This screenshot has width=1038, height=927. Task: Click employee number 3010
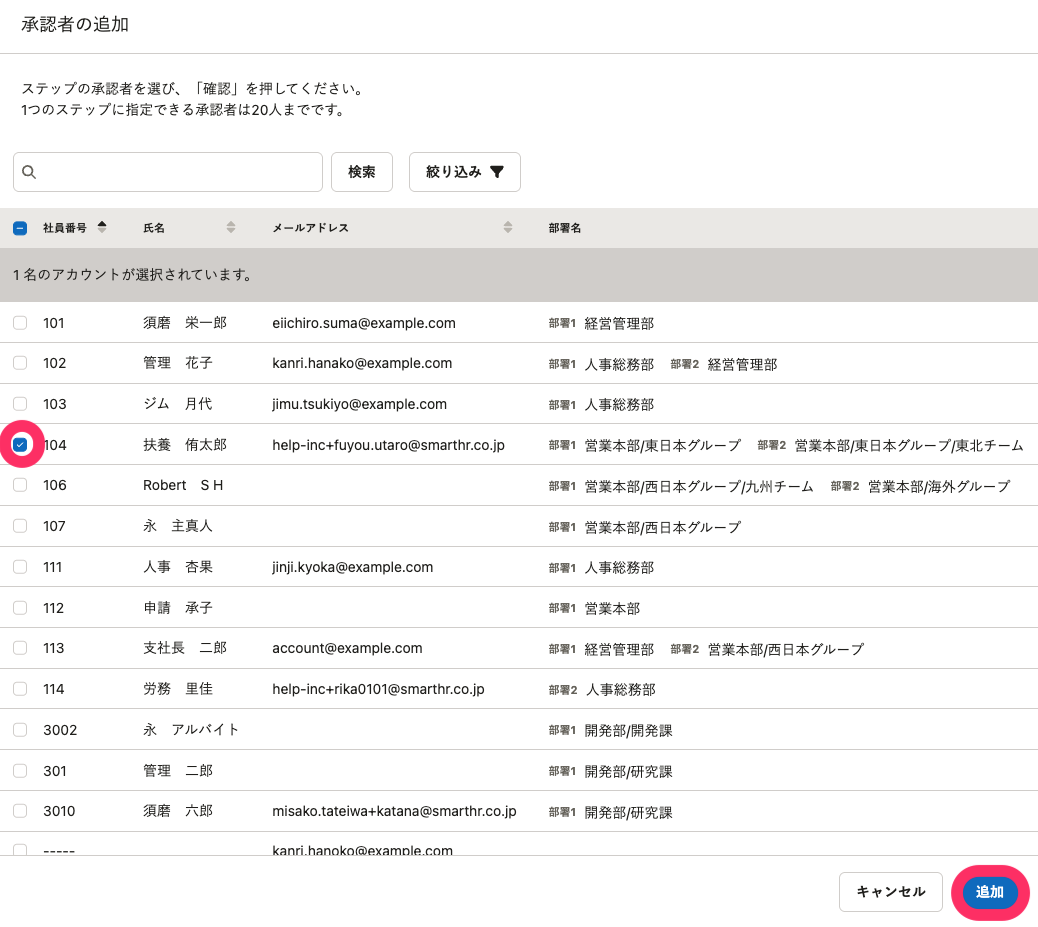pyautogui.click(x=60, y=811)
